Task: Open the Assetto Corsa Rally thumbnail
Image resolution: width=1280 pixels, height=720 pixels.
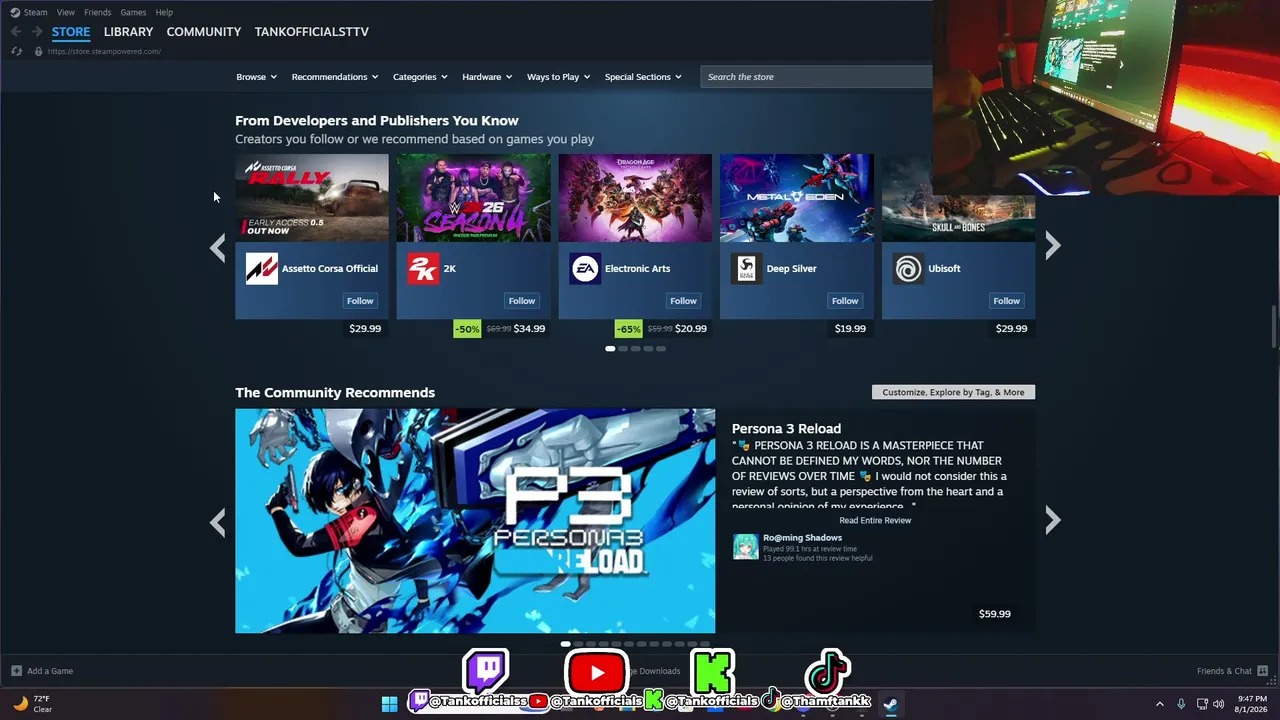Action: point(312,198)
